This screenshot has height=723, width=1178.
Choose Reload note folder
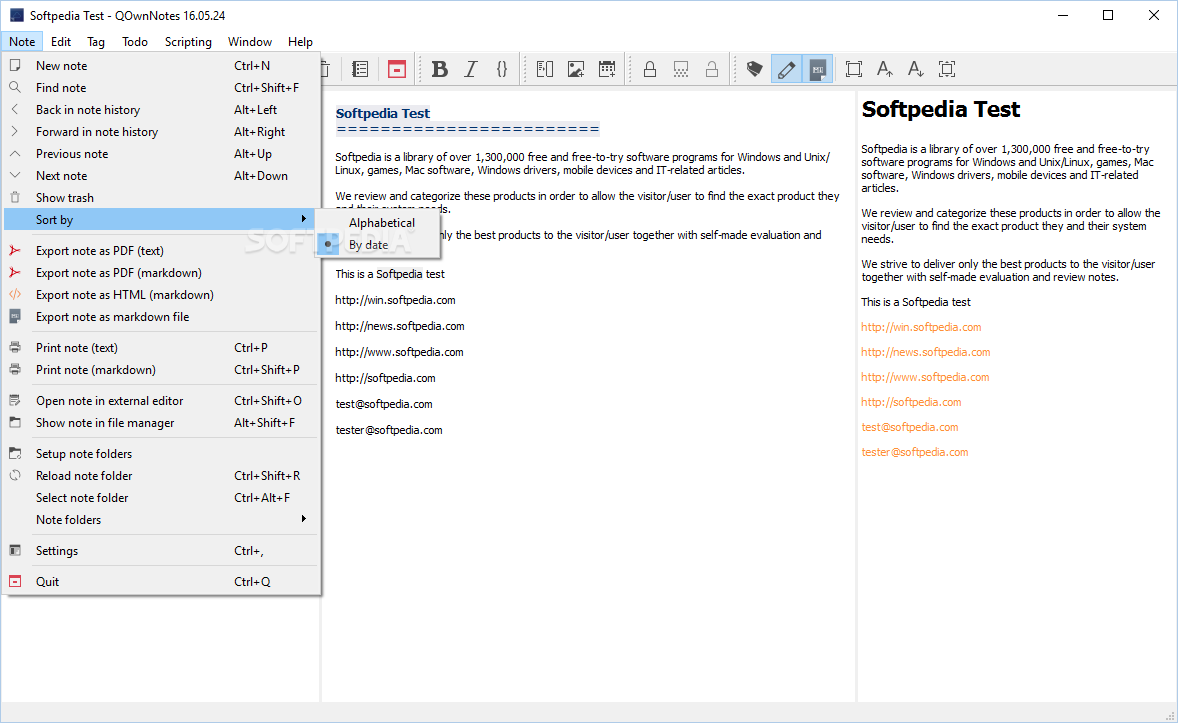[x=161, y=476]
